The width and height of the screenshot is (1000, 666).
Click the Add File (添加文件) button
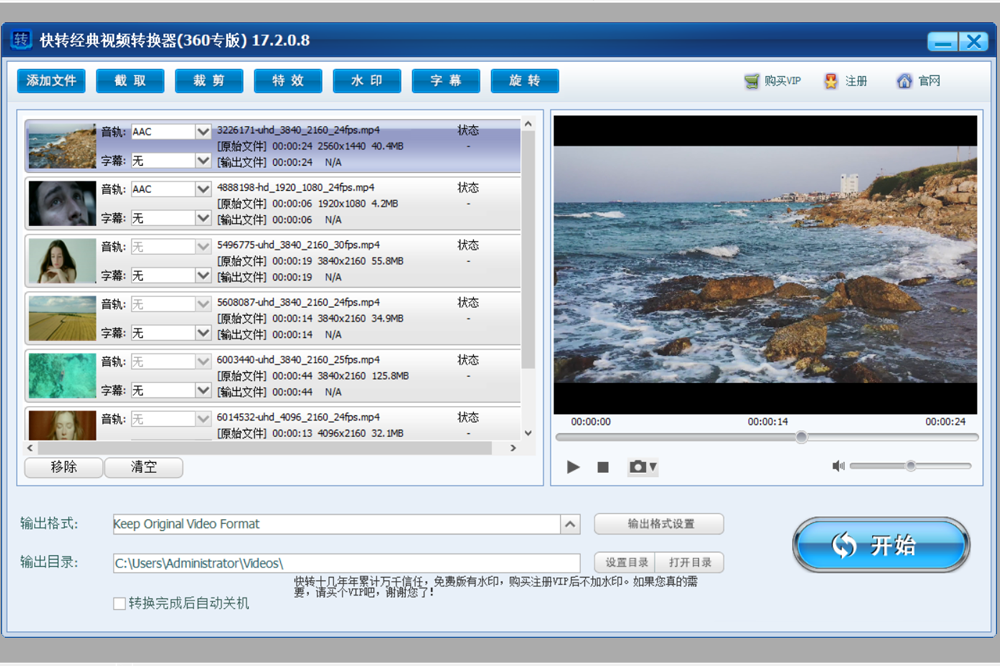[51, 81]
